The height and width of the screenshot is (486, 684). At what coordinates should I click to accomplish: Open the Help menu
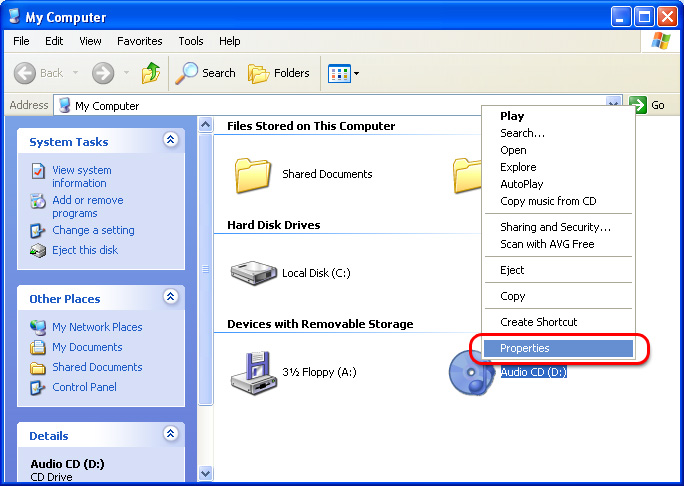[229, 41]
